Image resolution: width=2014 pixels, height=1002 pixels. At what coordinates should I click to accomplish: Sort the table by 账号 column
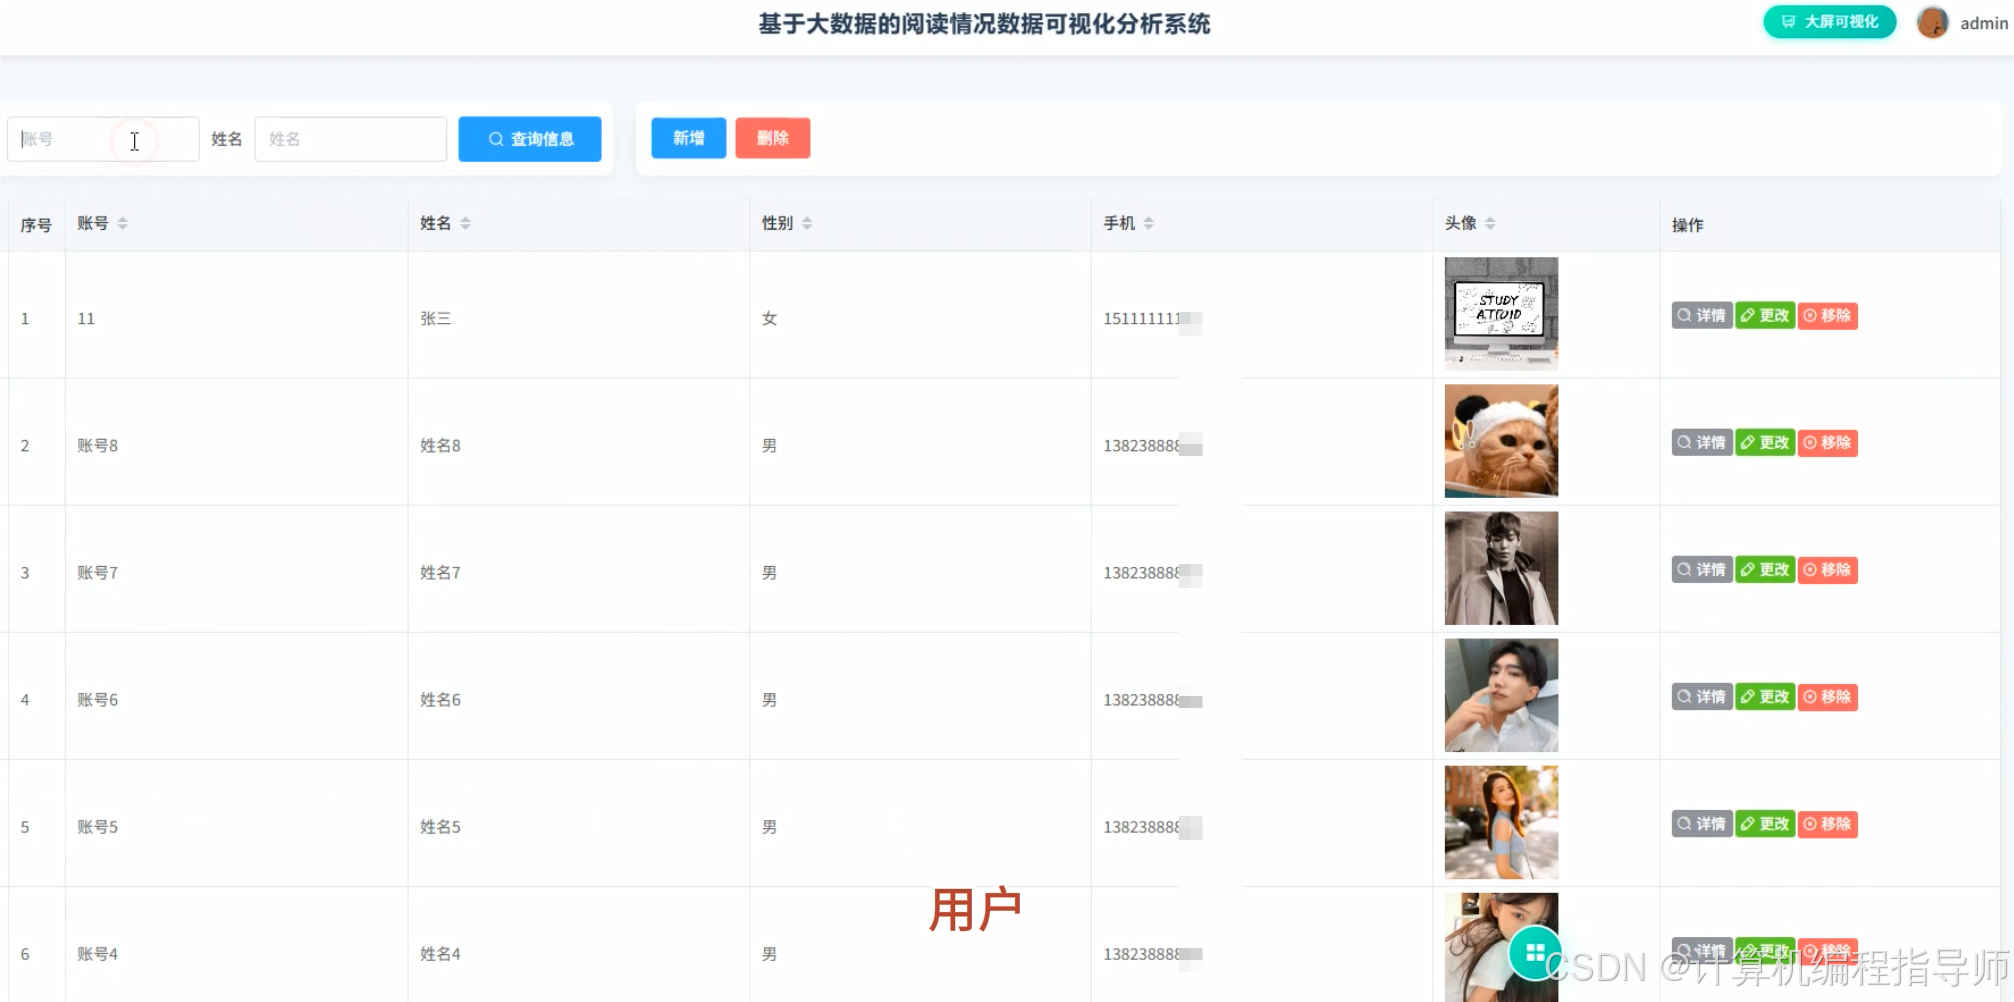point(123,222)
